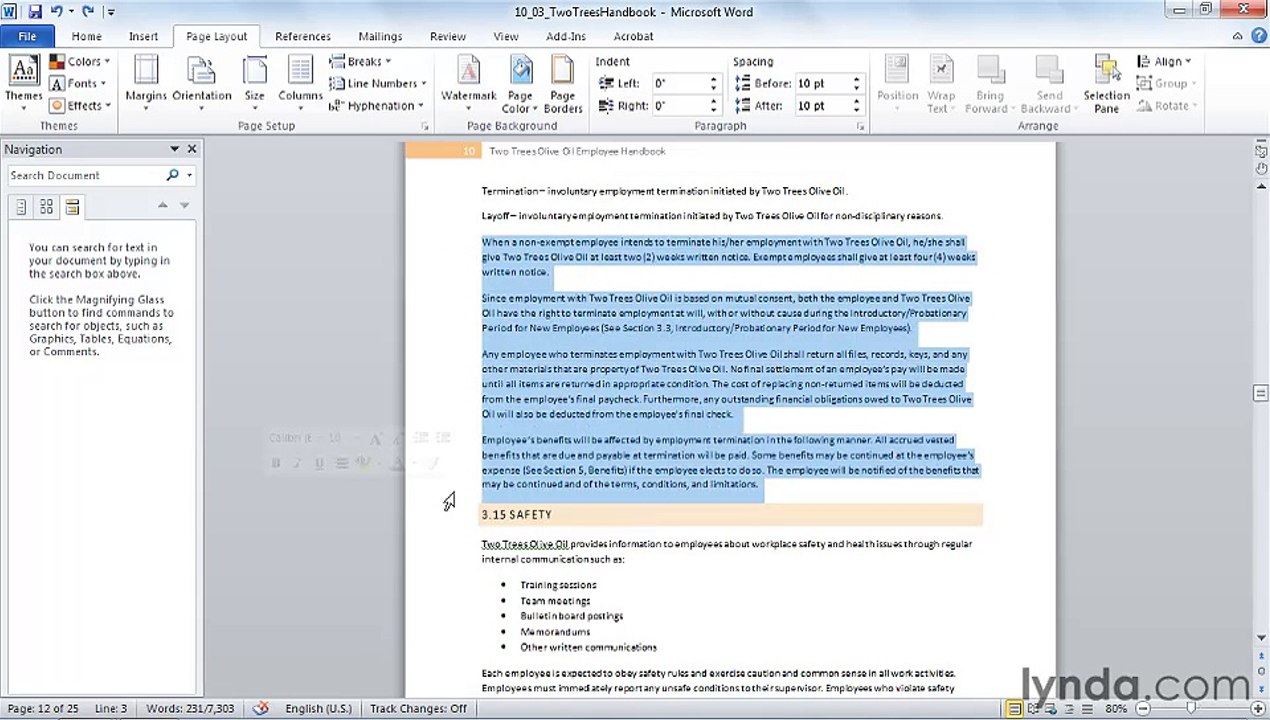Open the Page Setup dialog launcher
The image size is (1270, 720).
[424, 127]
